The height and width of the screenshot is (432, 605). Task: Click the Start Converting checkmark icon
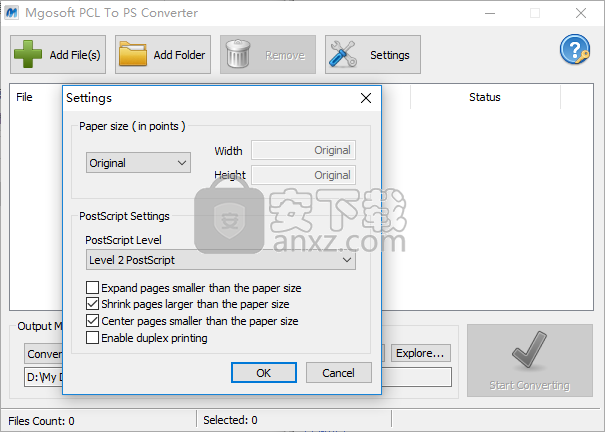[x=529, y=354]
